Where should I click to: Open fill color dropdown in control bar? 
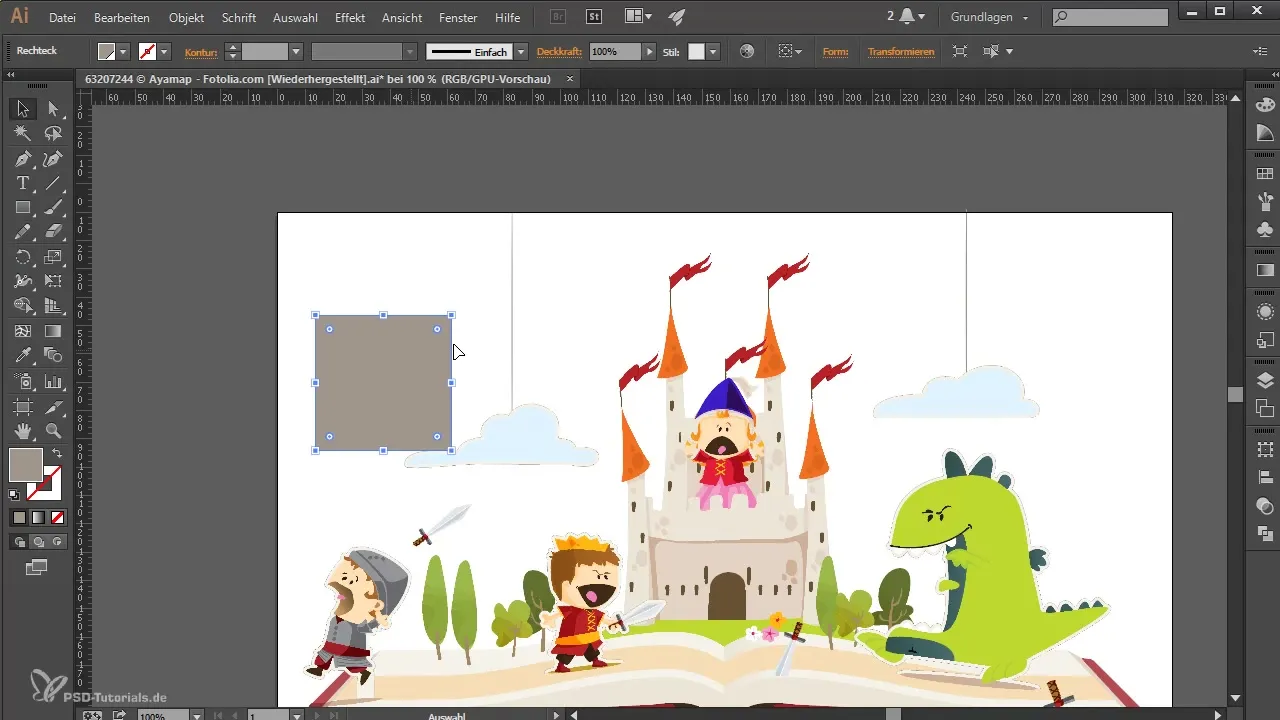[123, 51]
